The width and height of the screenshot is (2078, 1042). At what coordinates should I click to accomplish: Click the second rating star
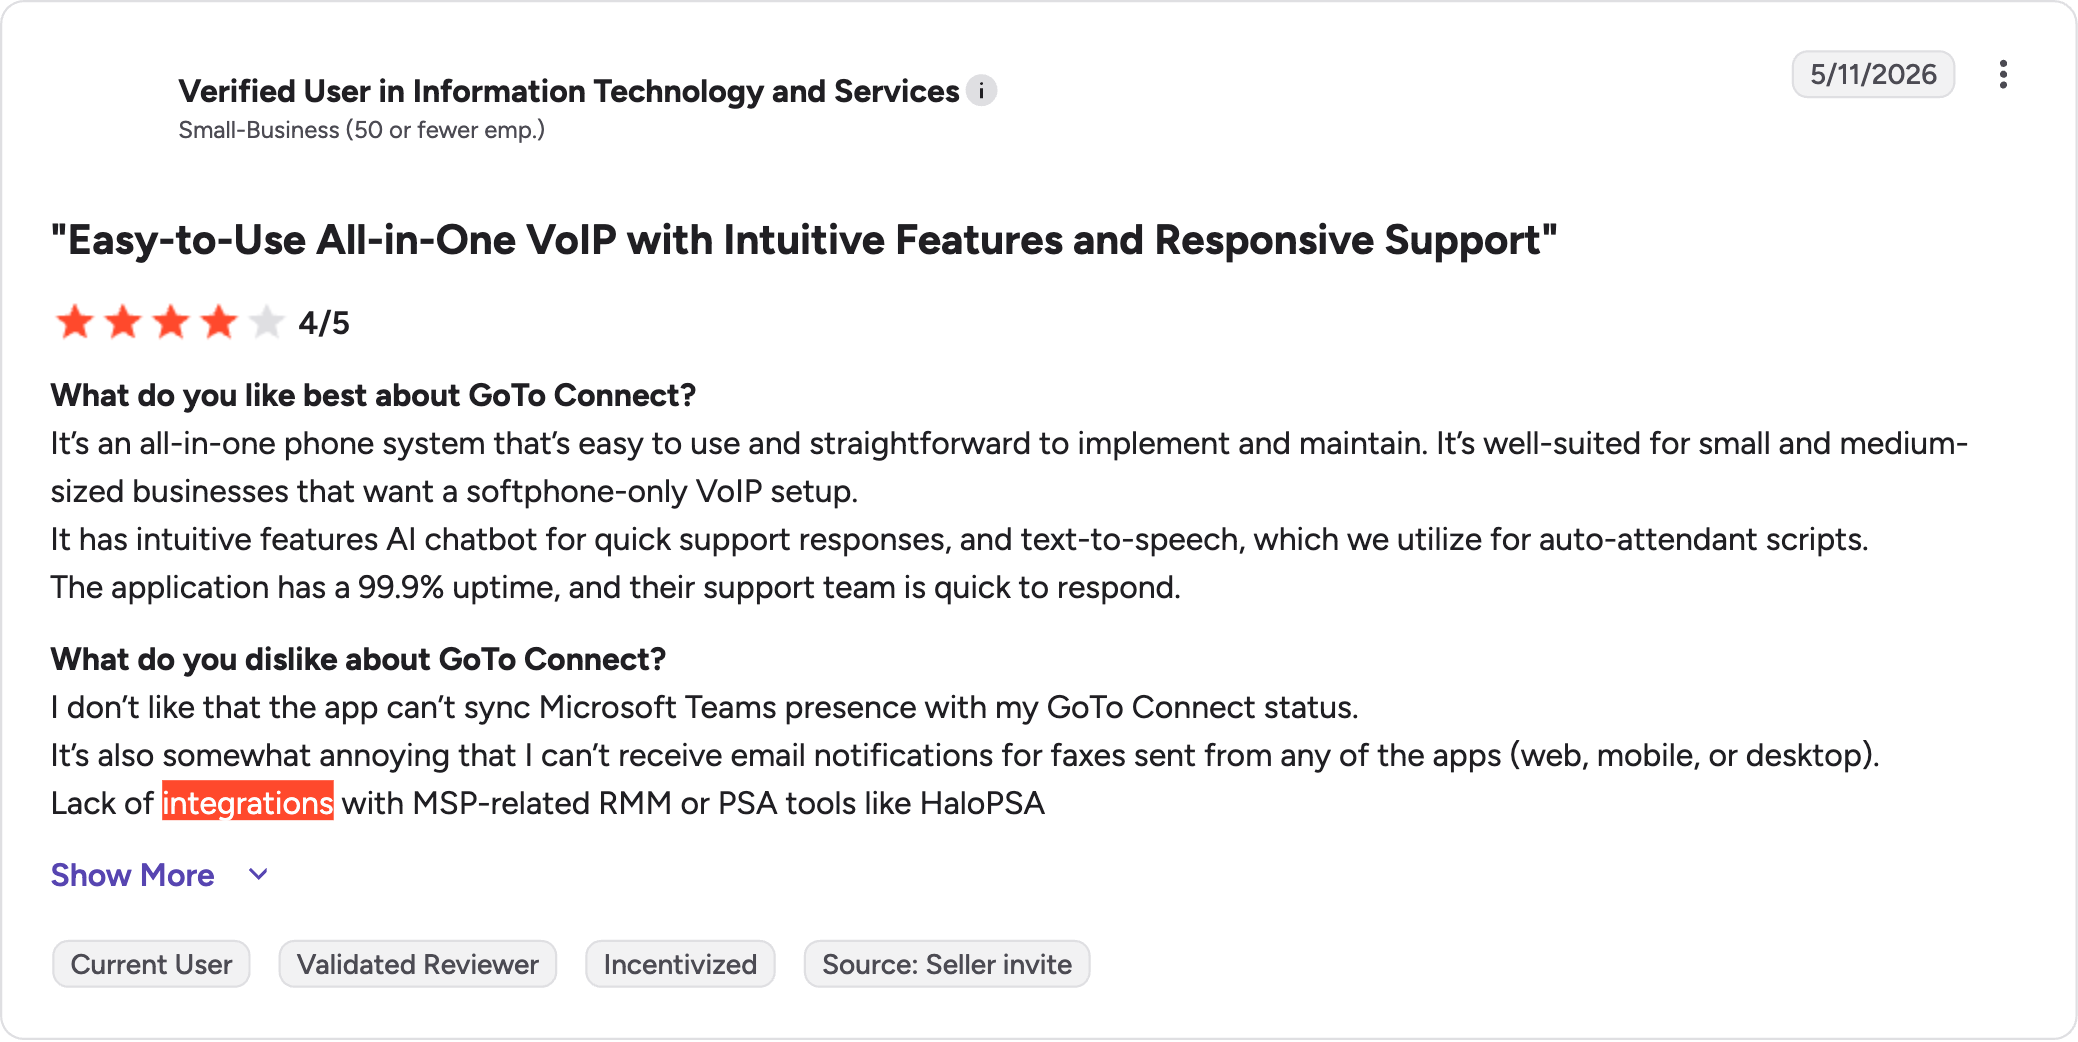(123, 322)
